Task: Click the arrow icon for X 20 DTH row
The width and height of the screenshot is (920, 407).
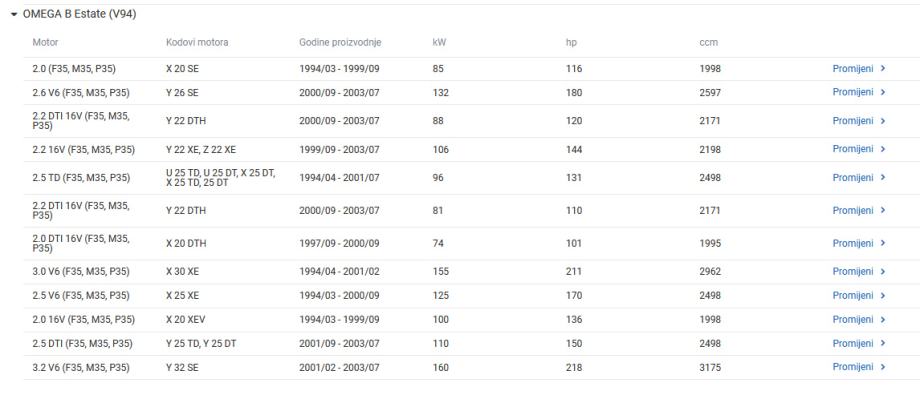Action: (x=883, y=243)
